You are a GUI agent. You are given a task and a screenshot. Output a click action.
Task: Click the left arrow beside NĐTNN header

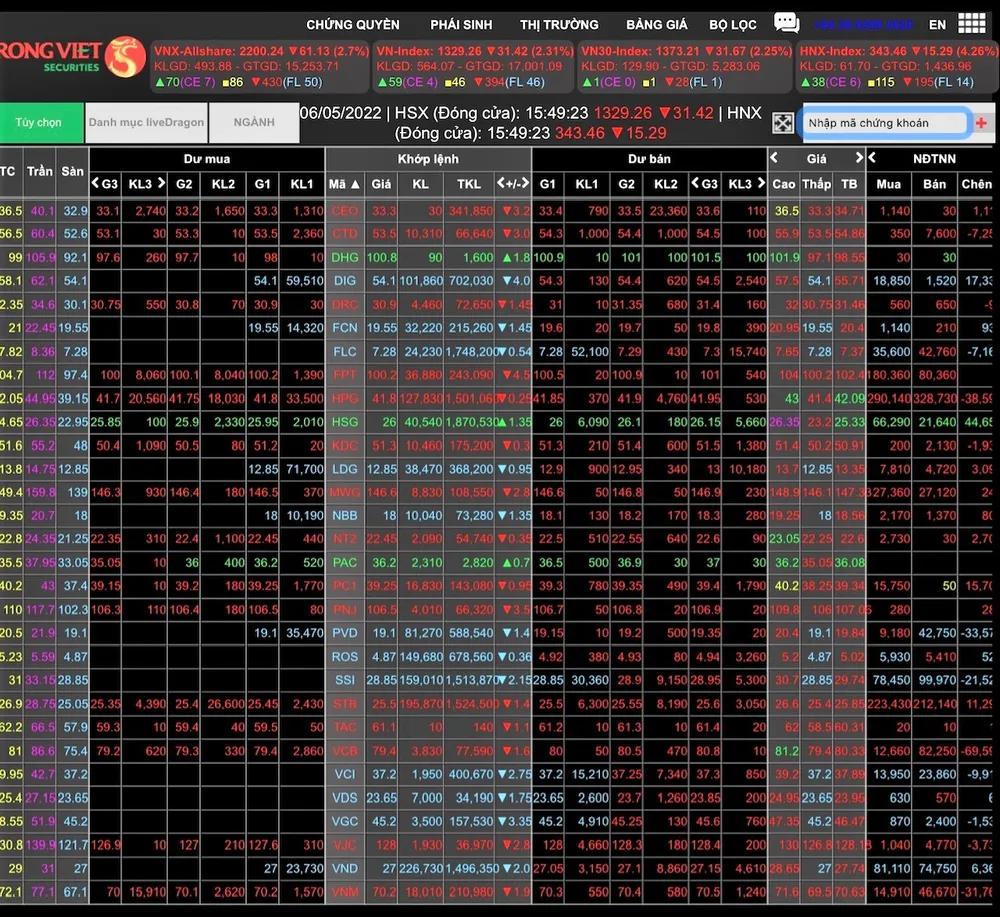pyautogui.click(x=872, y=158)
